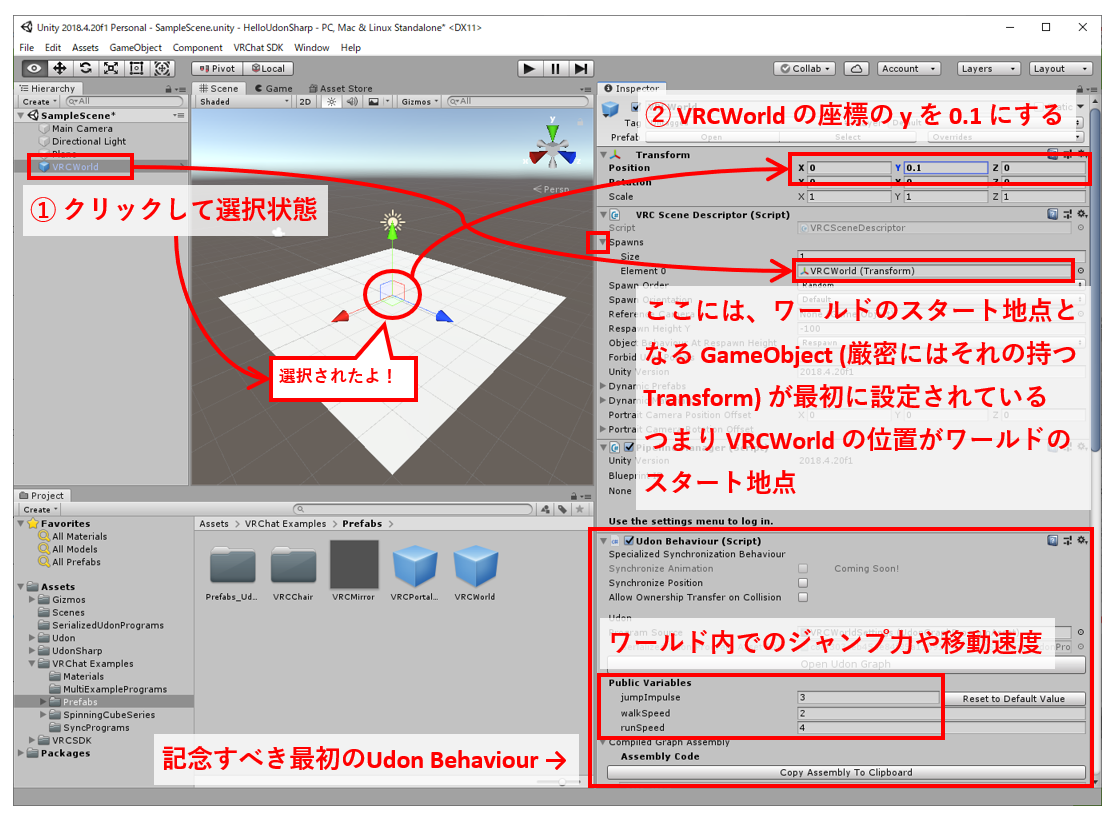Screen dimensions: 1113x821
Task: Select the combined Transform tool
Action: [163, 68]
